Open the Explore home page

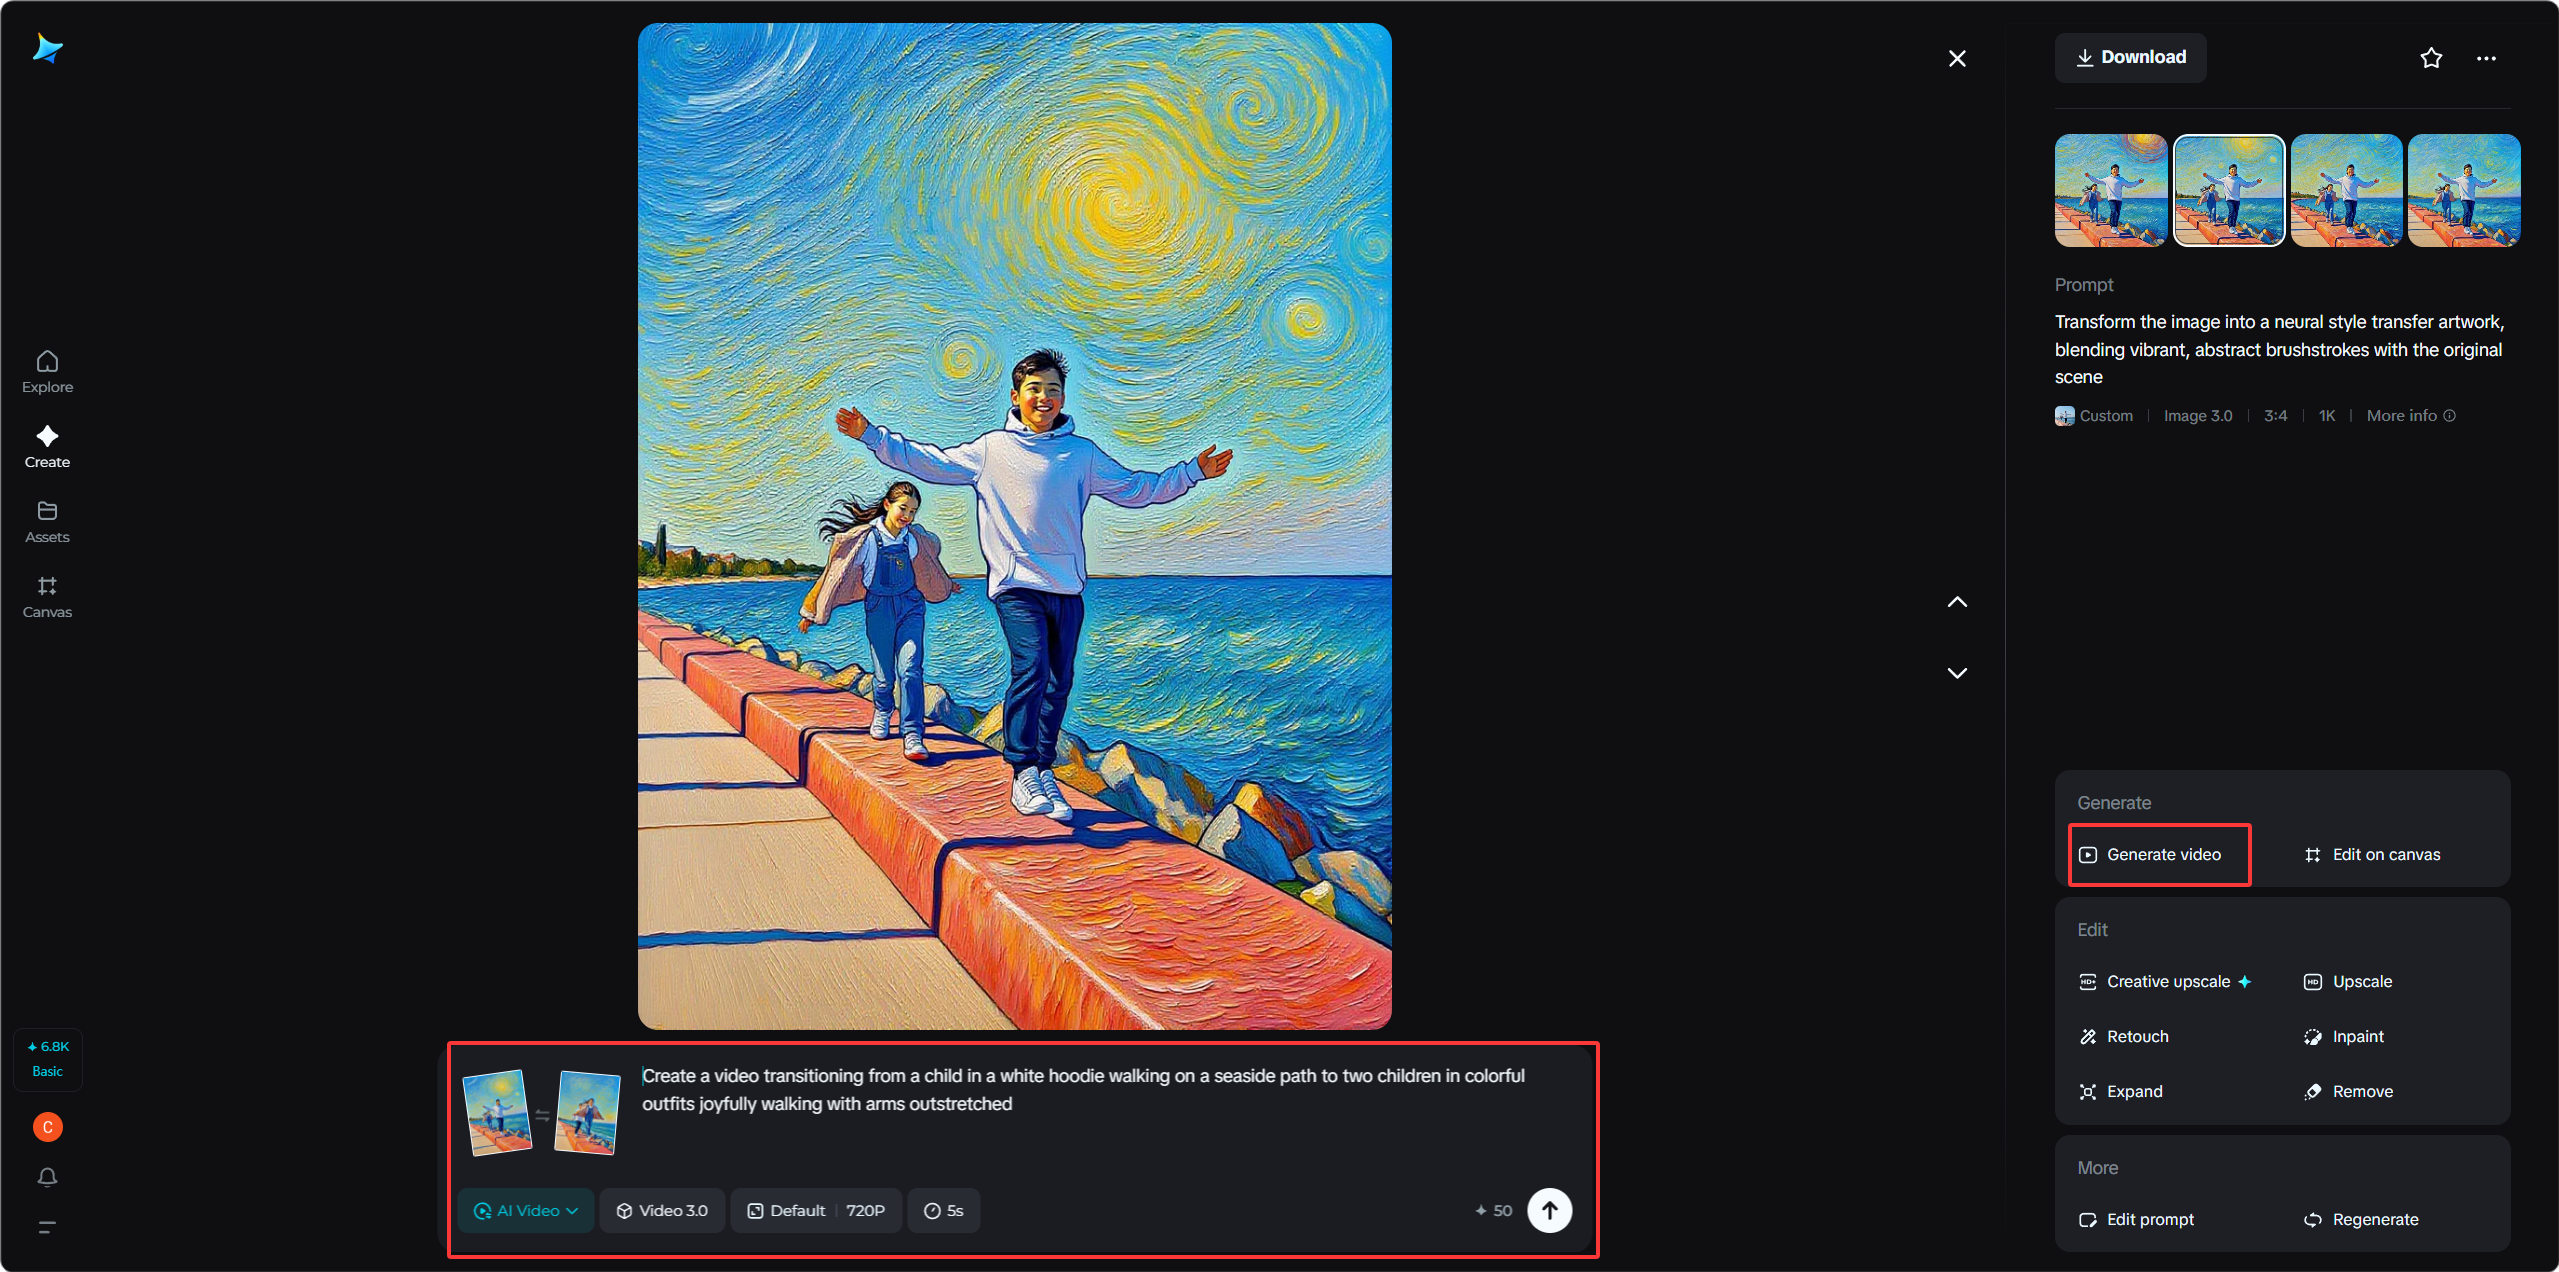(x=47, y=372)
